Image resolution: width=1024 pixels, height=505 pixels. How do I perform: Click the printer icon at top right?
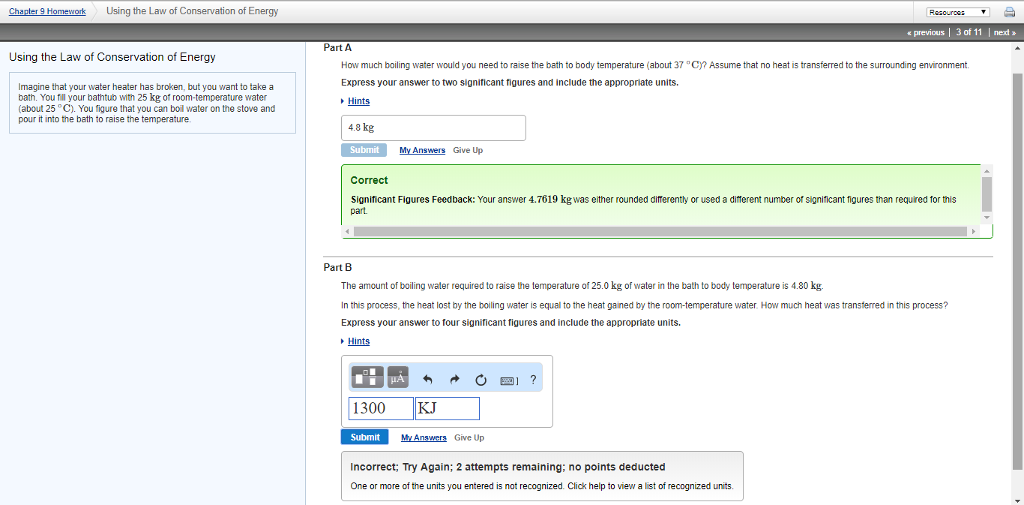(1007, 12)
